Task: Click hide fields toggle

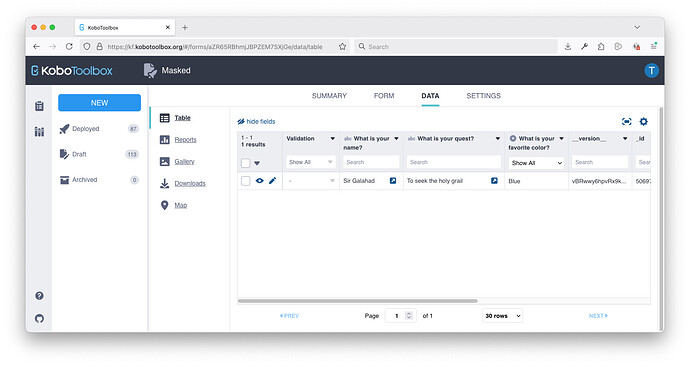Action: click(256, 121)
